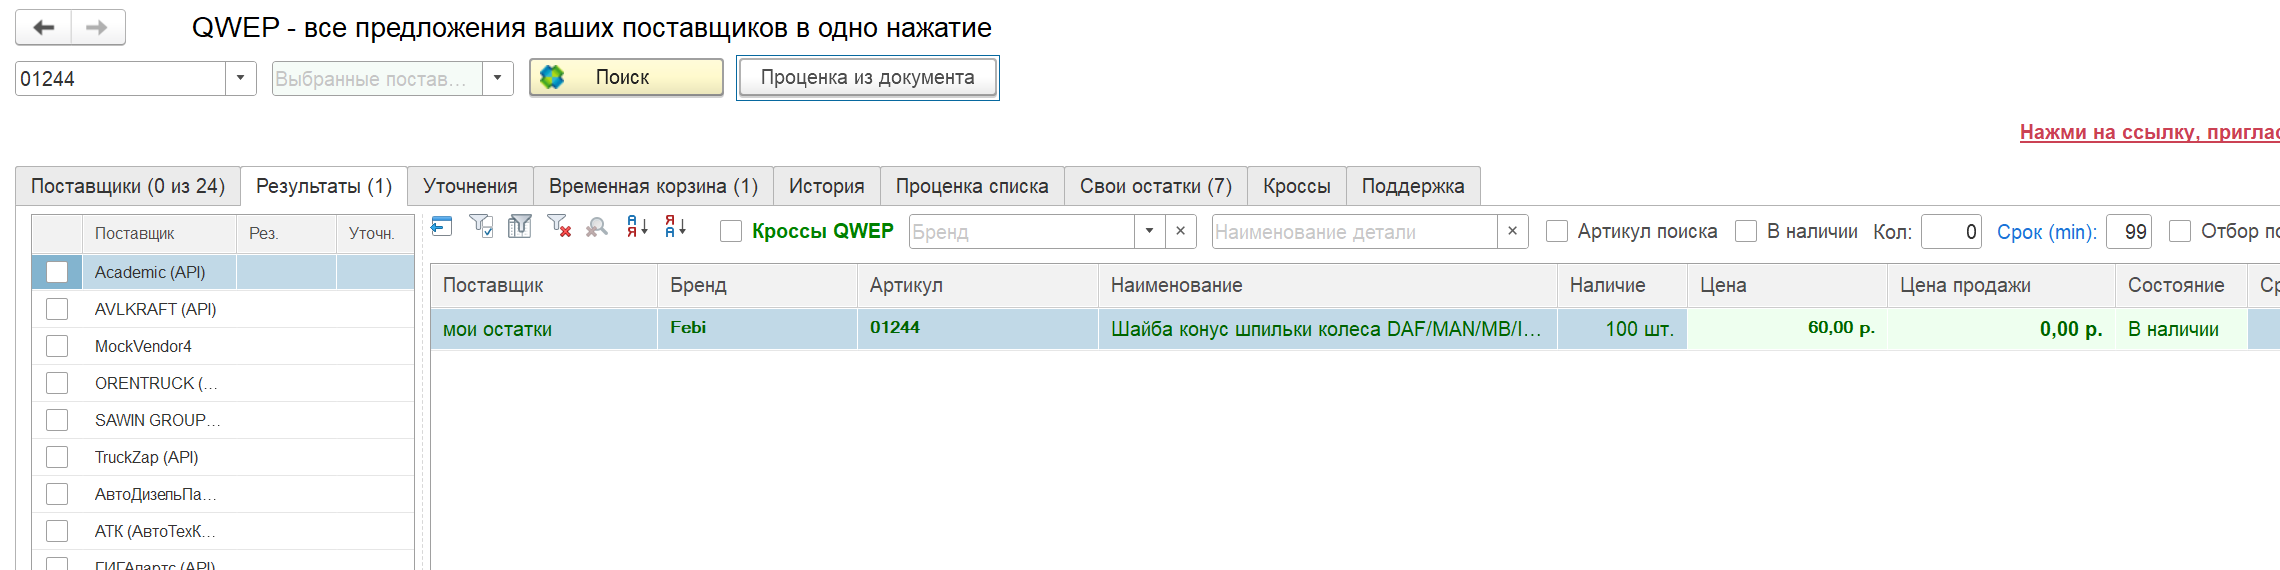The height and width of the screenshot is (570, 2280).
Task: Click into the Наименование детали field
Action: coord(1354,231)
